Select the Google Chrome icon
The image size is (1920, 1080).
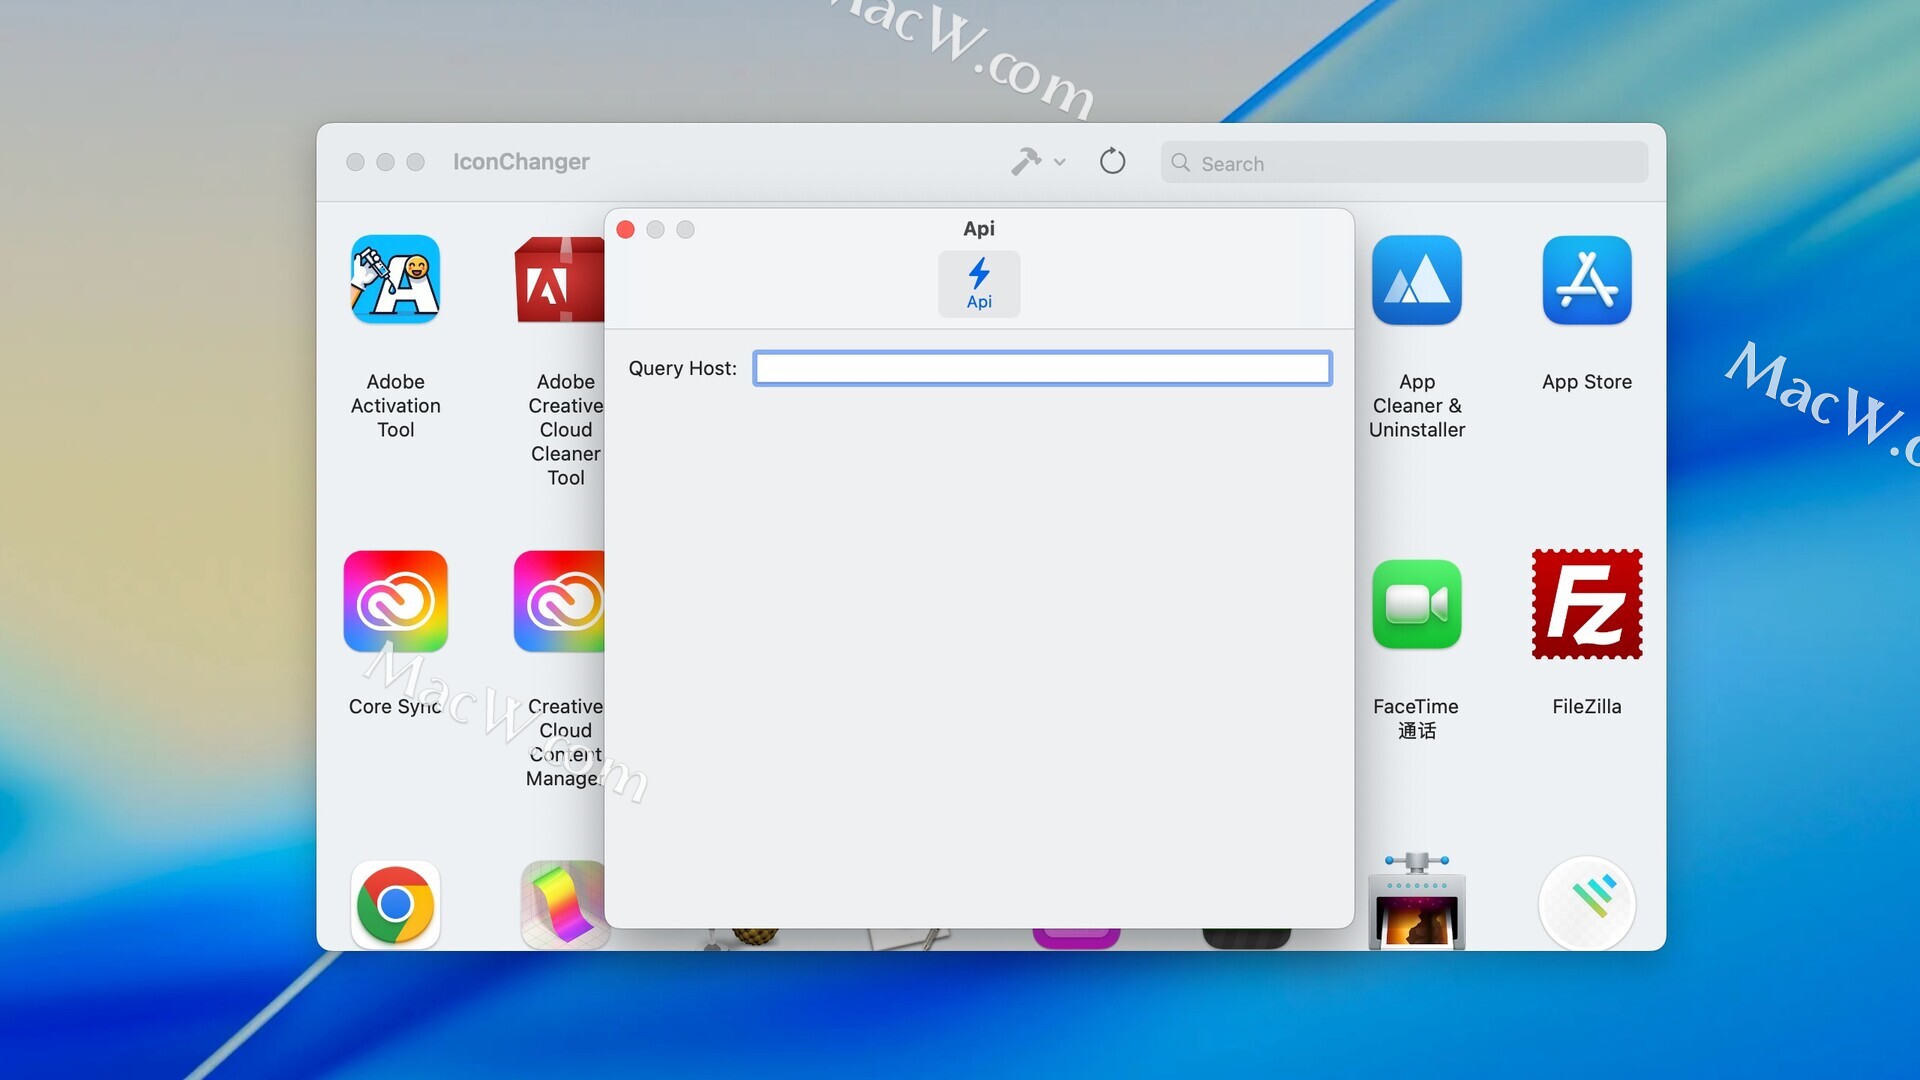coord(395,904)
